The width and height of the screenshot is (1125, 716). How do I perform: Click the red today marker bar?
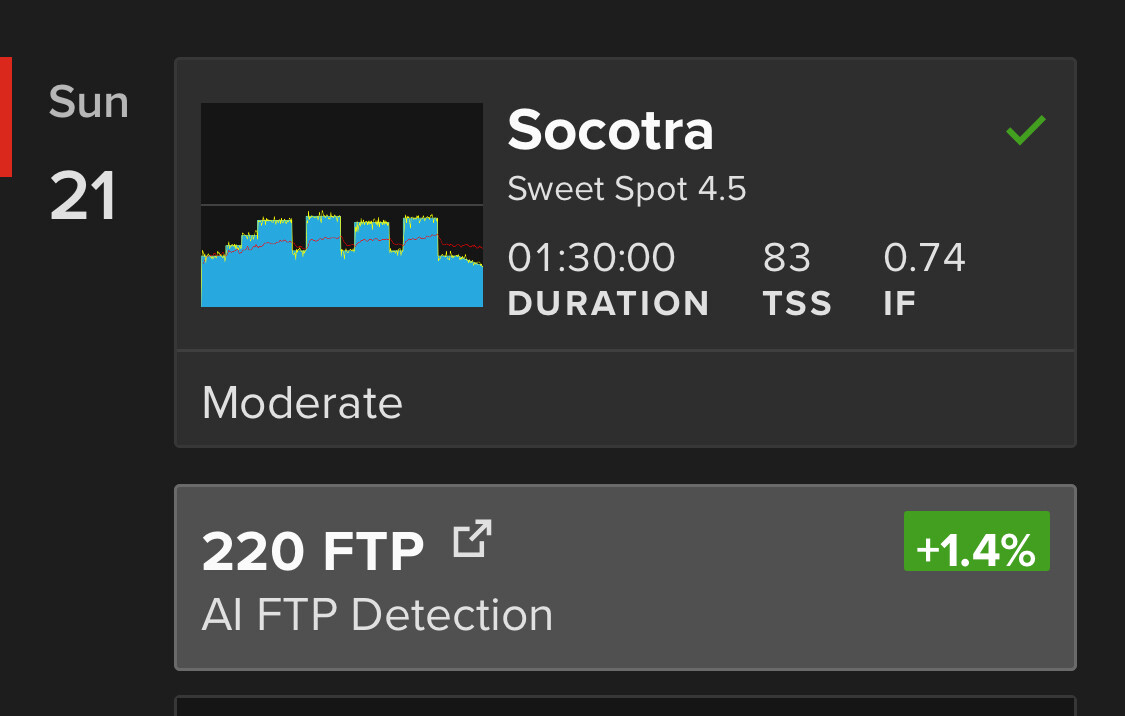(x=5, y=117)
